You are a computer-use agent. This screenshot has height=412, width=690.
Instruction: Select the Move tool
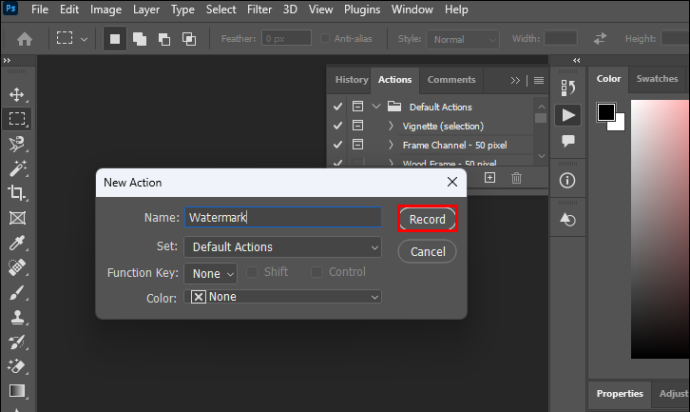pyautogui.click(x=17, y=94)
